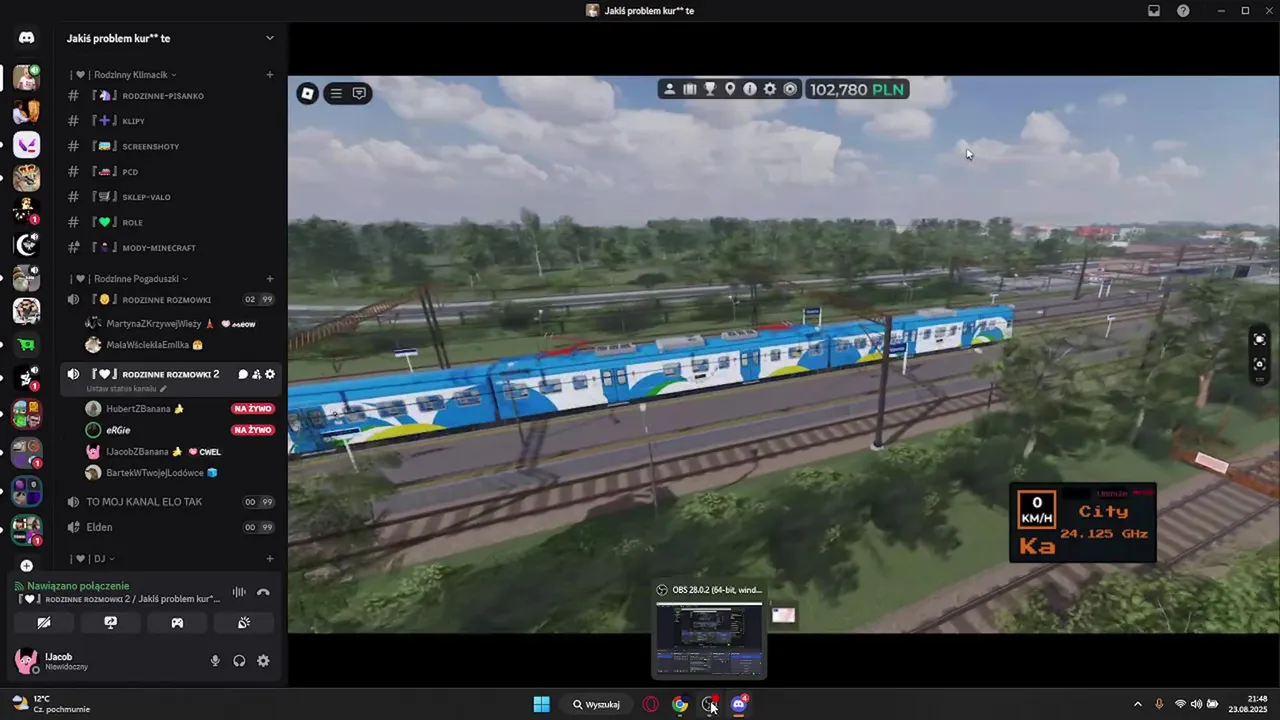Open Google Chrome from the taskbar
Screen dimensions: 1280x720
[680, 704]
